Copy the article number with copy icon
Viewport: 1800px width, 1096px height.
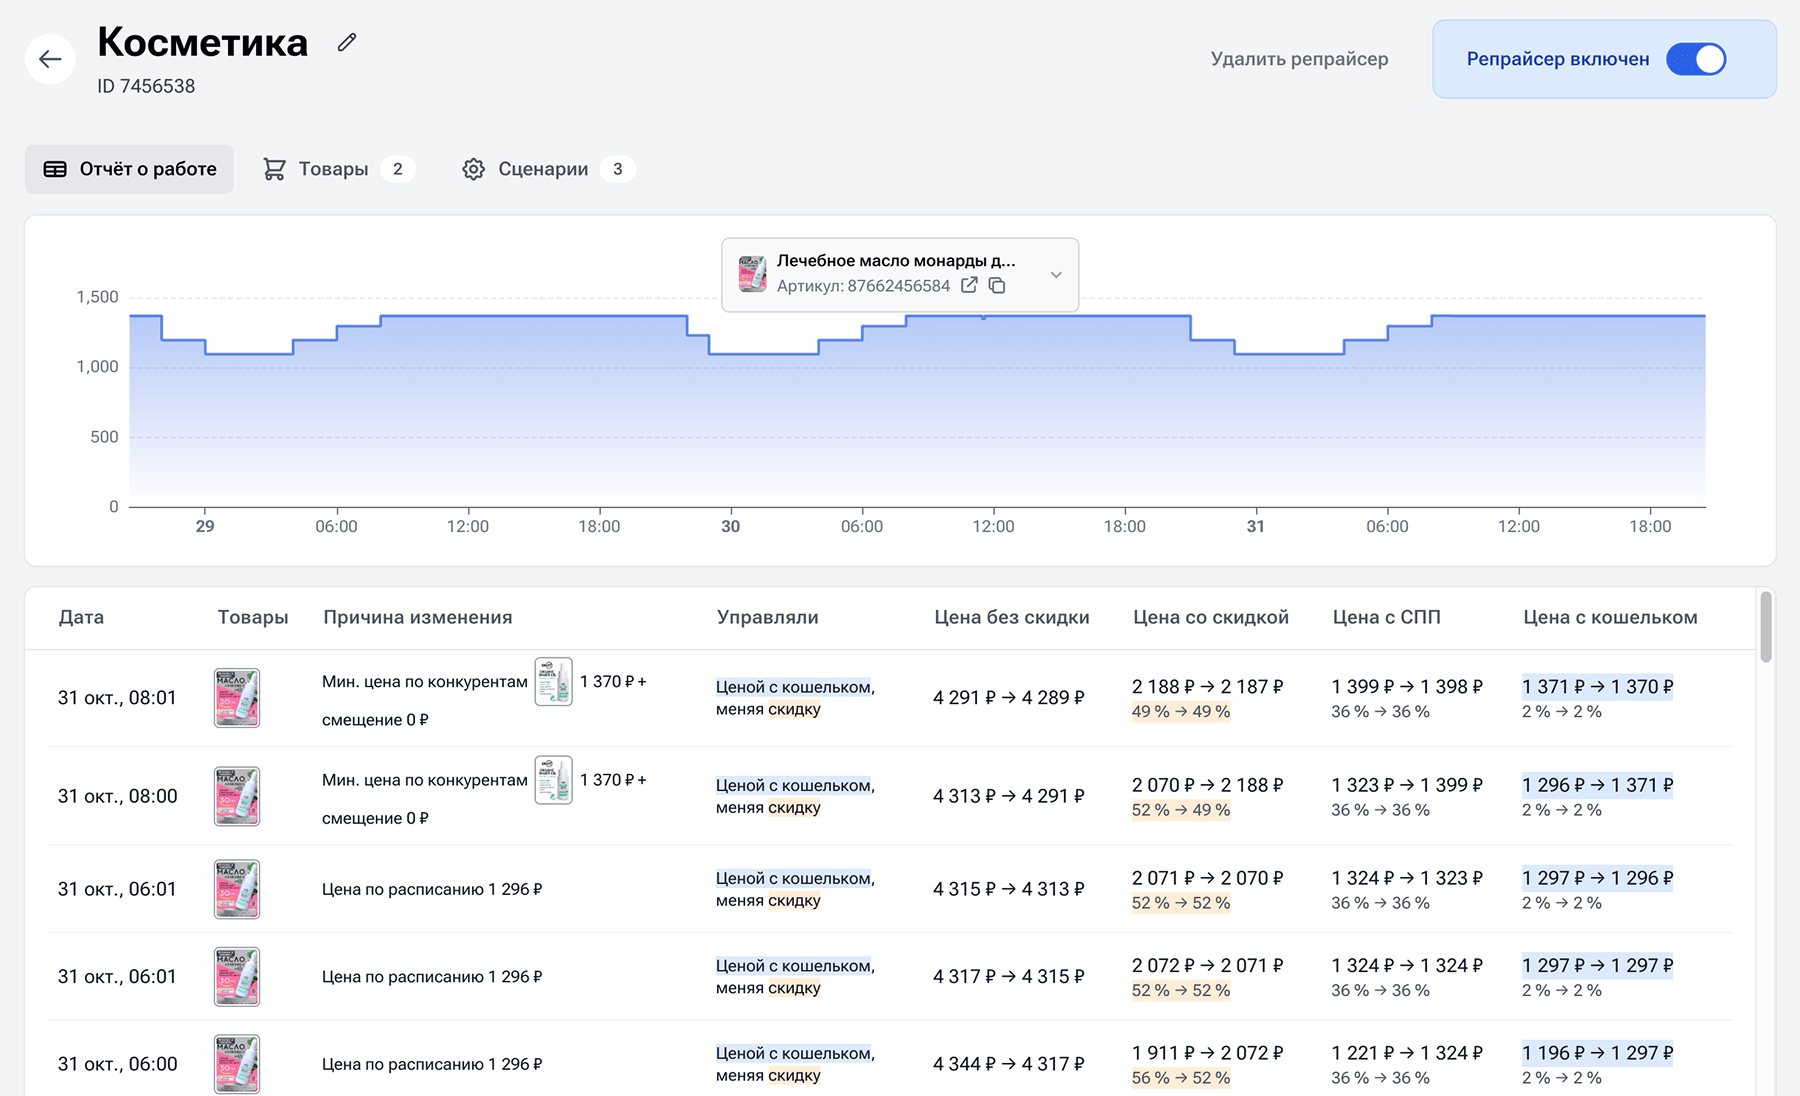[997, 286]
